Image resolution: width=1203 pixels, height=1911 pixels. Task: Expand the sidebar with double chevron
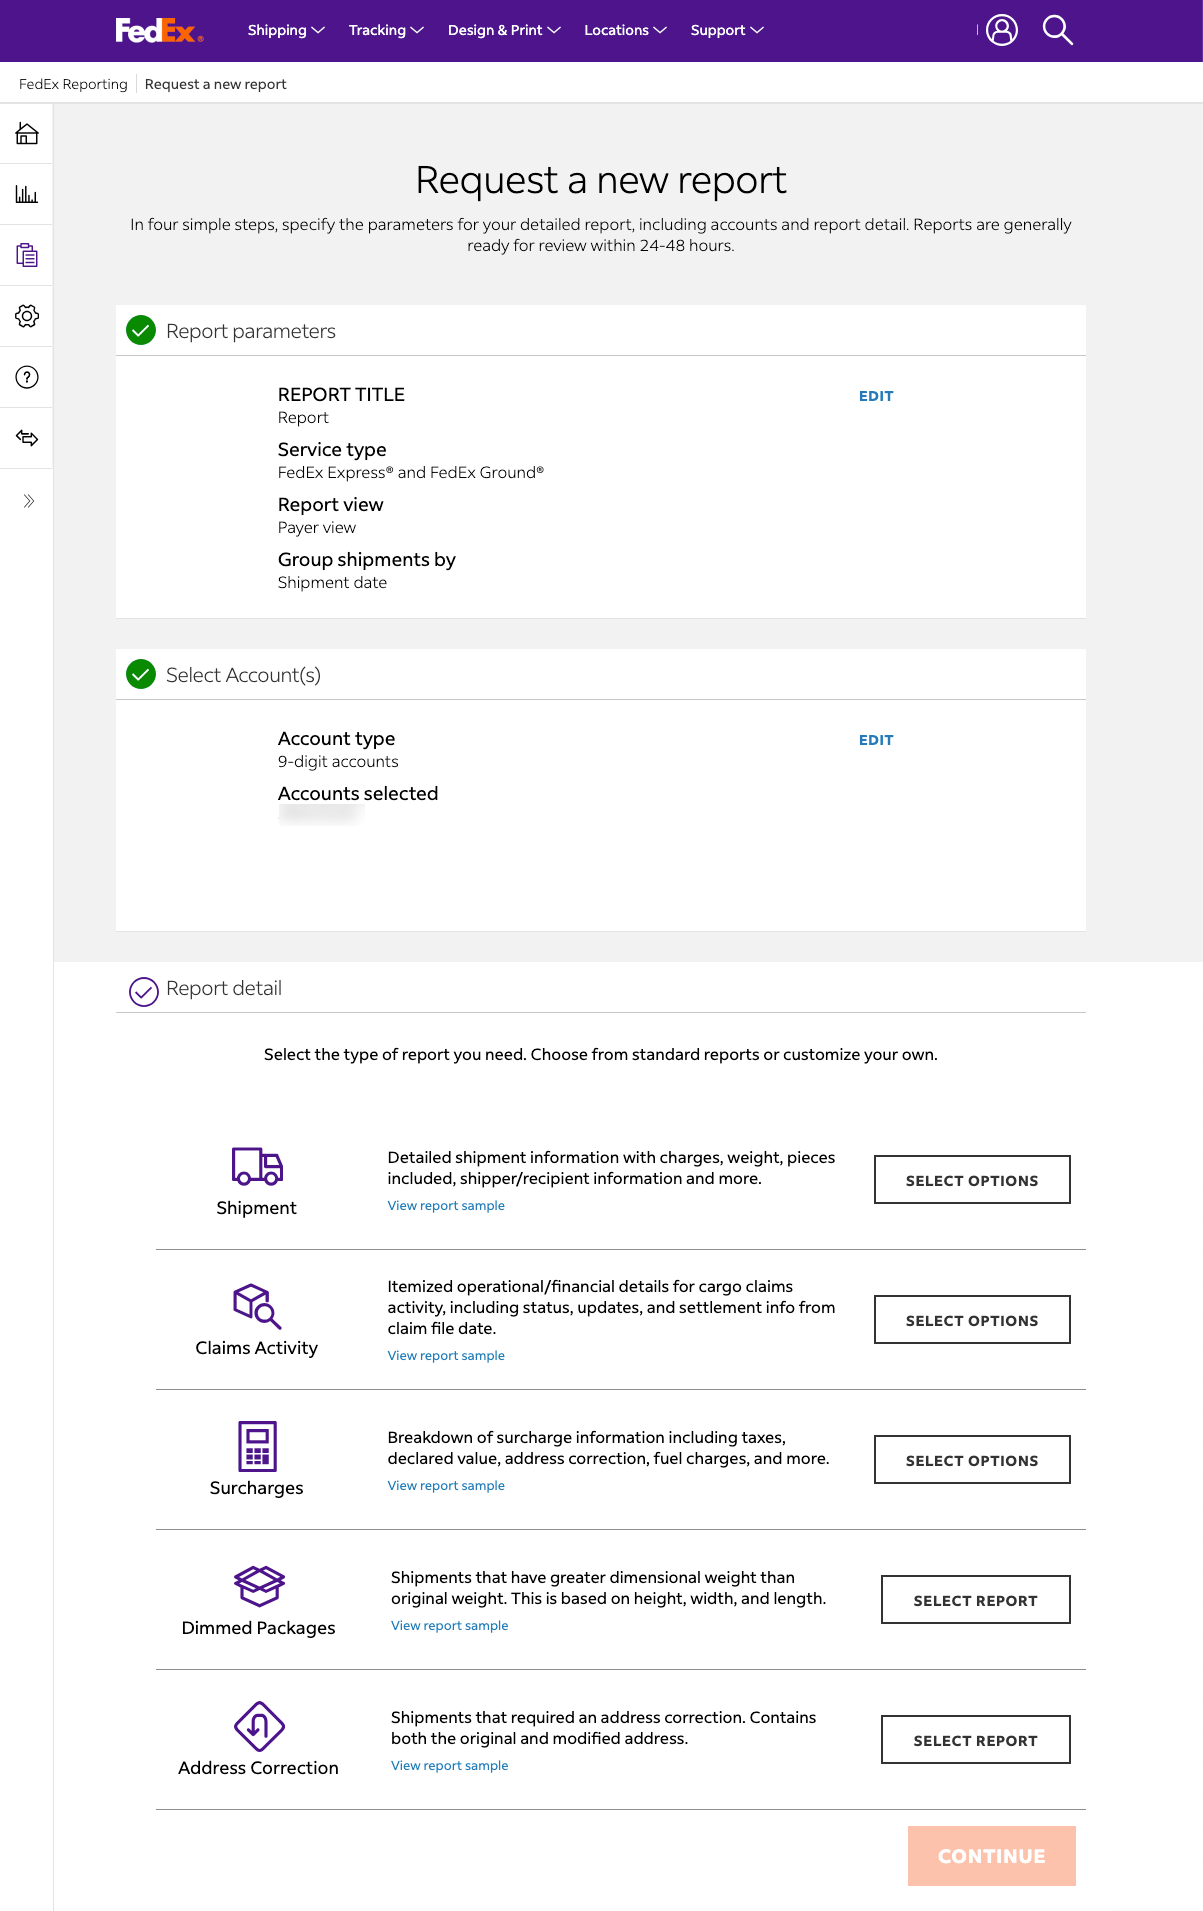[29, 501]
